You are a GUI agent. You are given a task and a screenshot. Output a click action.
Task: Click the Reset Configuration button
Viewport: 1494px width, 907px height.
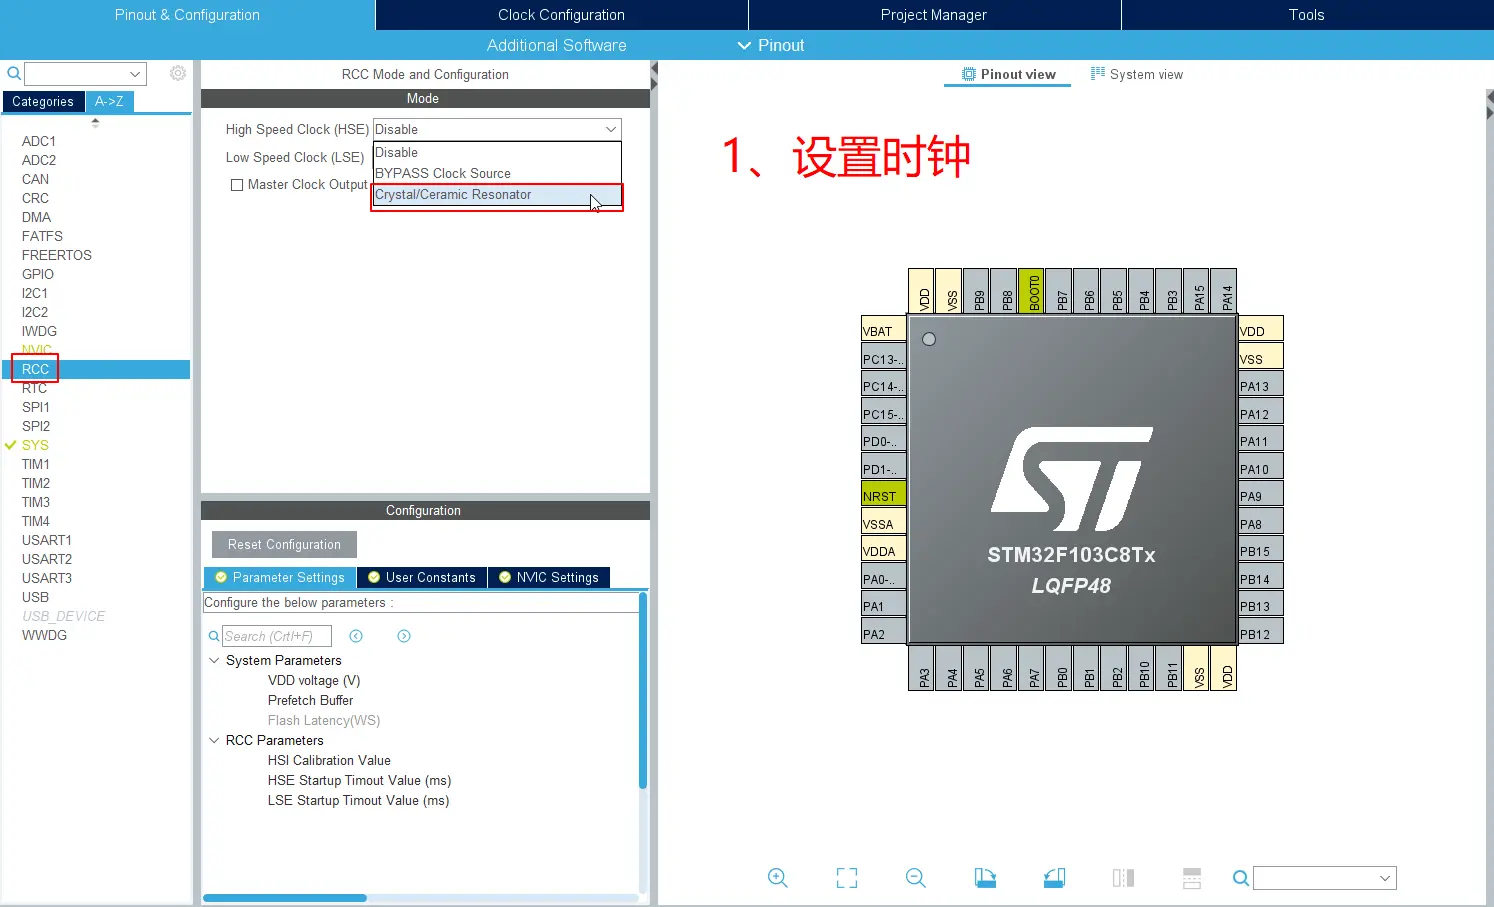[284, 544]
